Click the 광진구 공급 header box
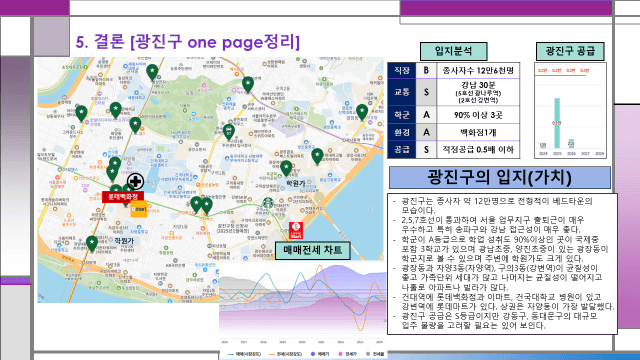Screen dimensions: 640x360 pyautogui.click(x=570, y=51)
